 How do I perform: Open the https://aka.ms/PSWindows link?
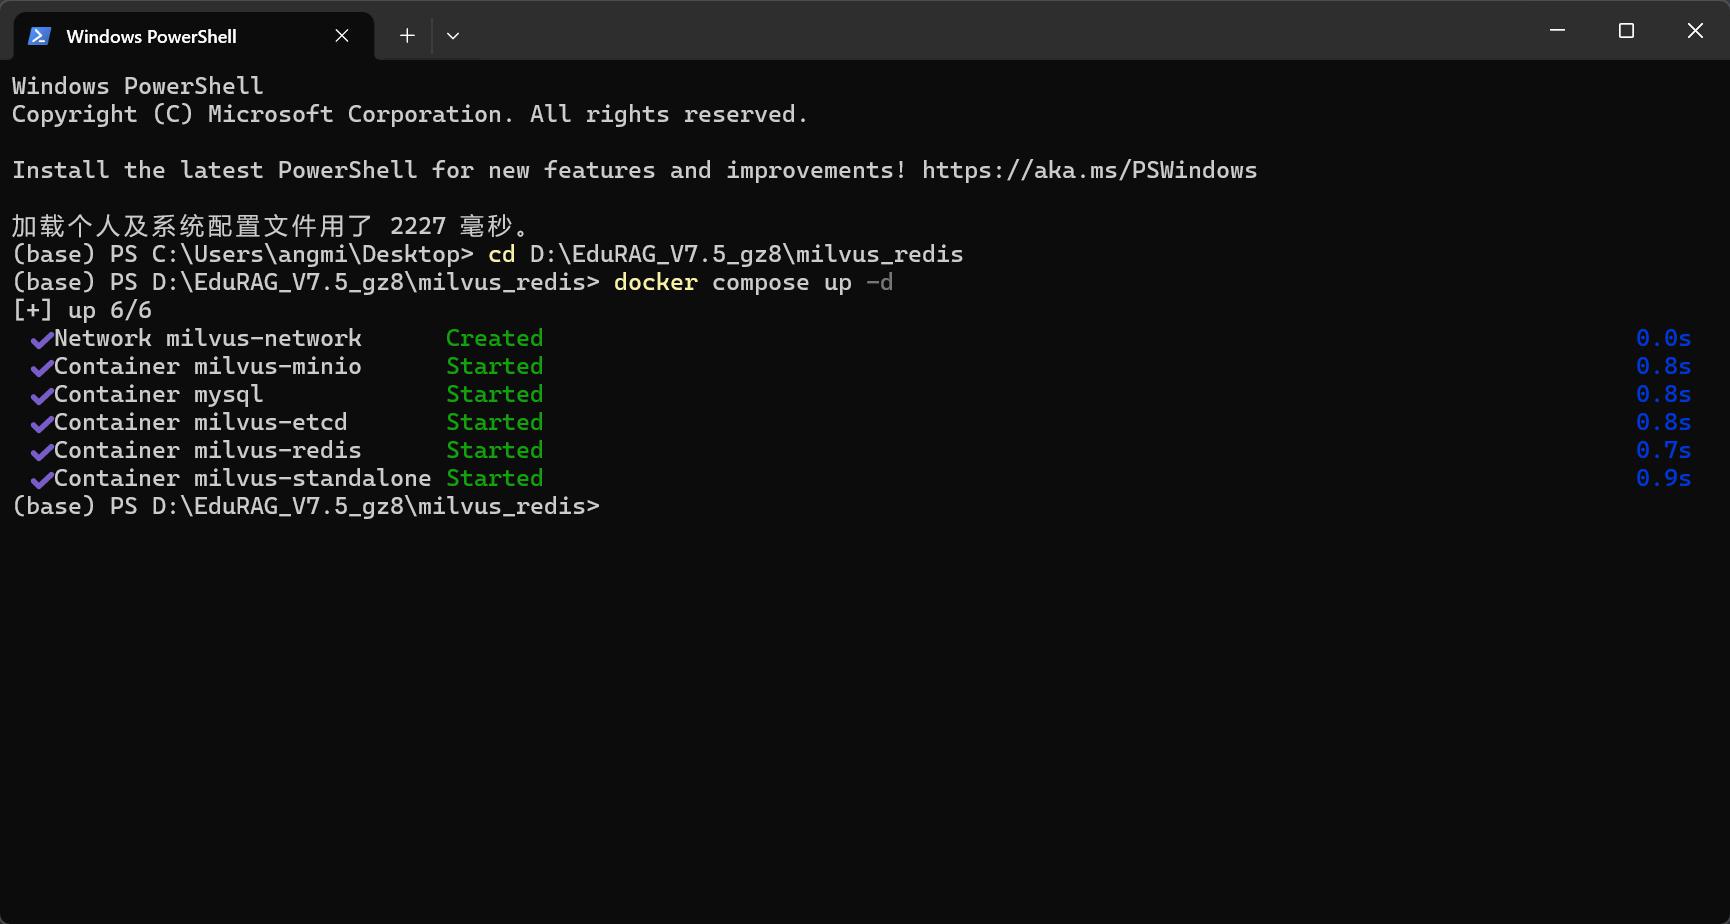[x=1089, y=170]
